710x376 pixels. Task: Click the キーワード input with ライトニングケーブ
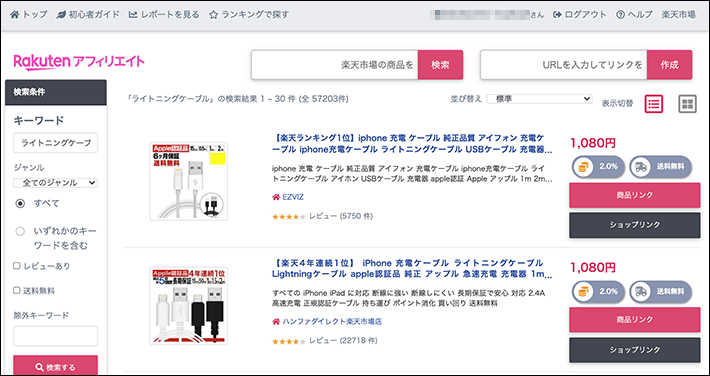(56, 143)
